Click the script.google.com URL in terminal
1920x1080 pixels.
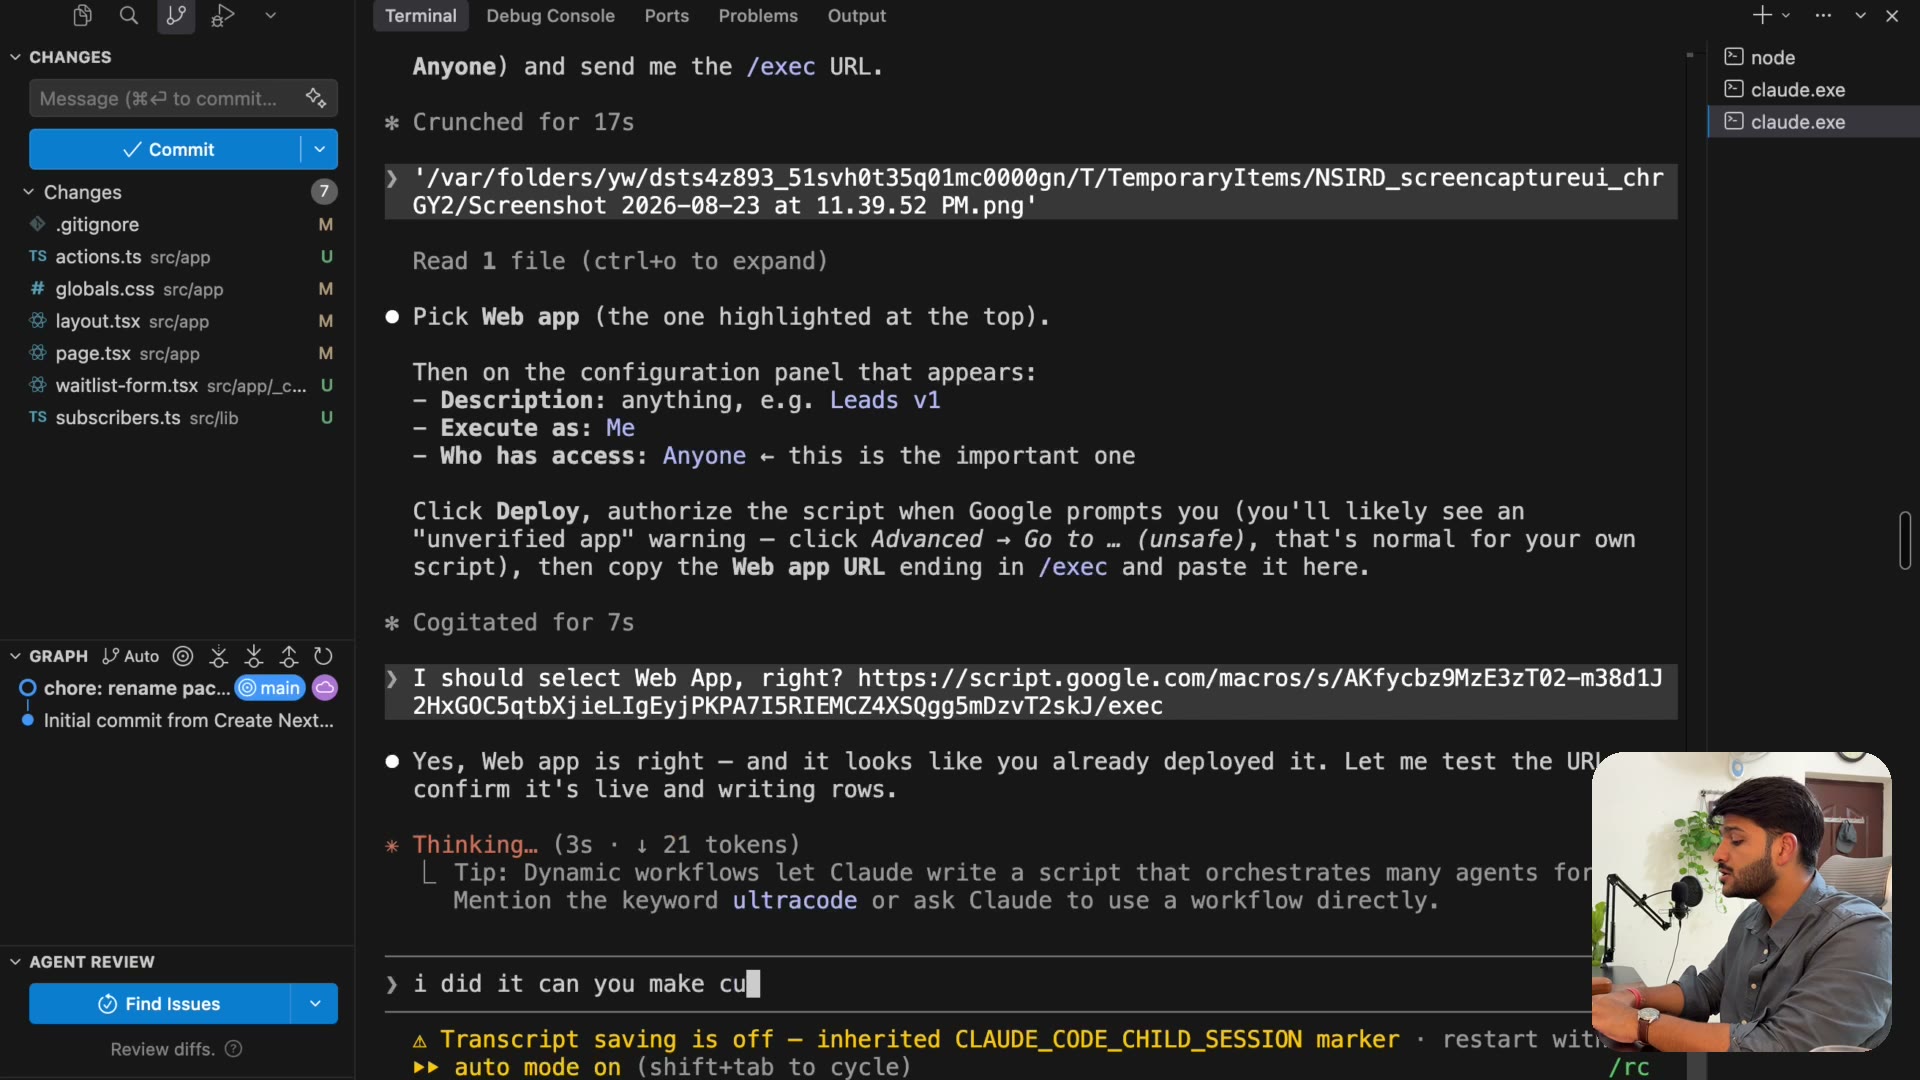1038,692
